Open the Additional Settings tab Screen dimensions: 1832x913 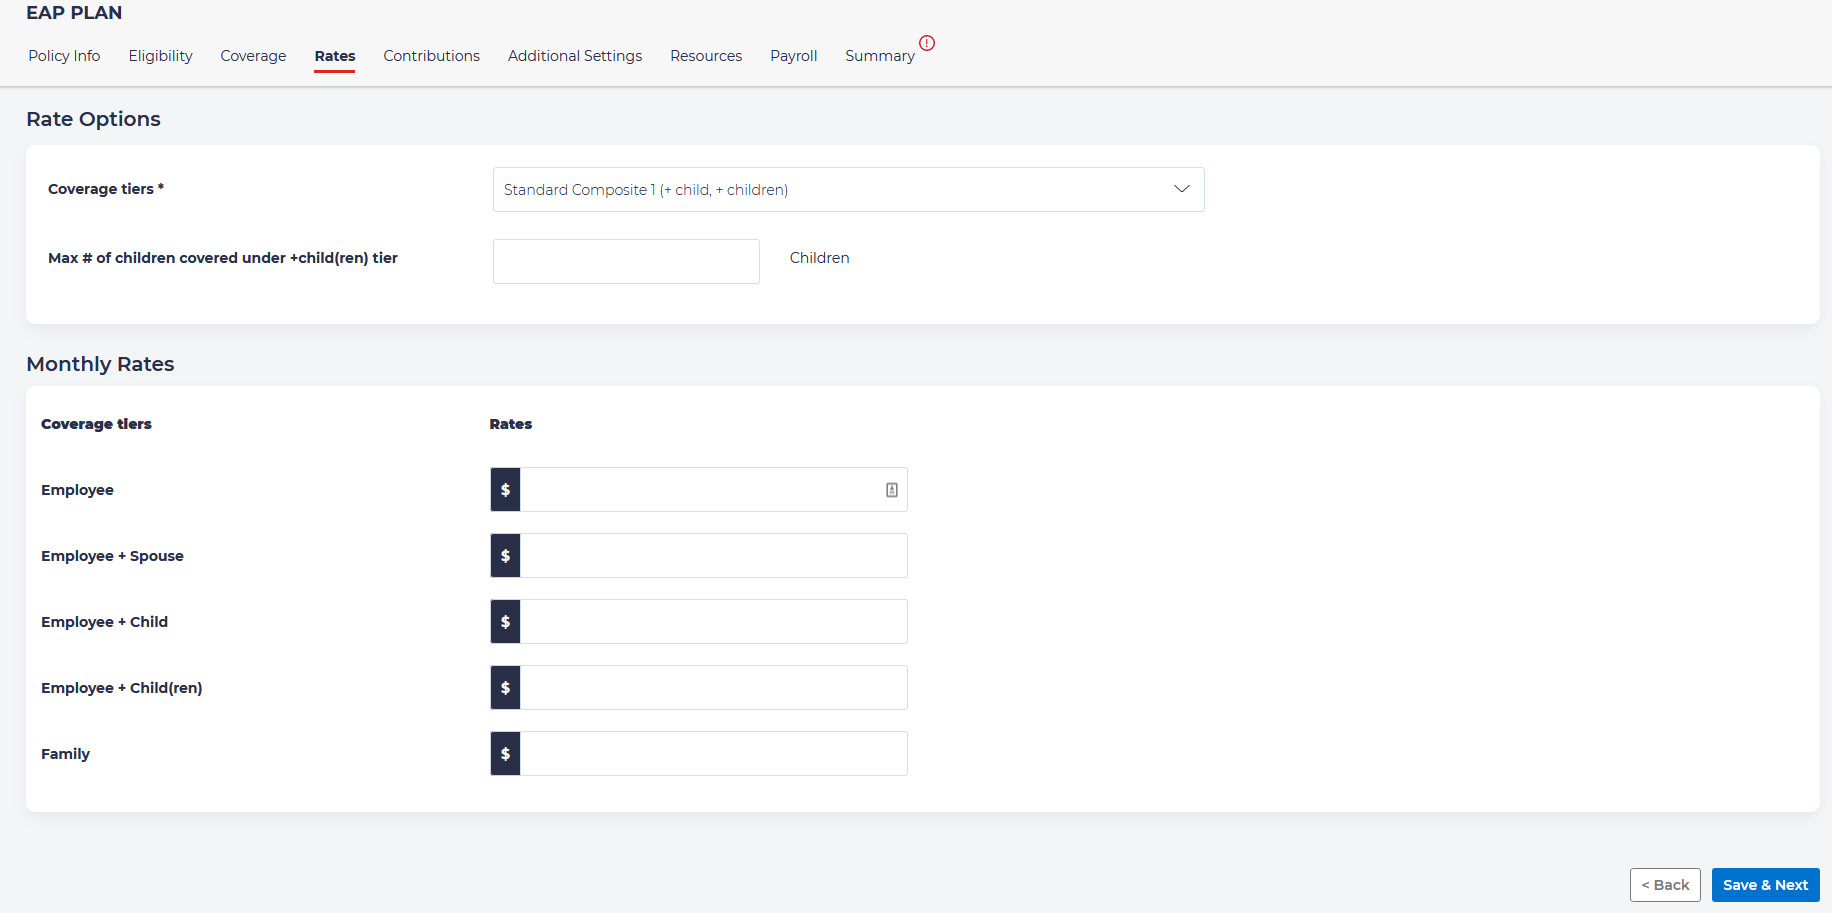[575, 56]
